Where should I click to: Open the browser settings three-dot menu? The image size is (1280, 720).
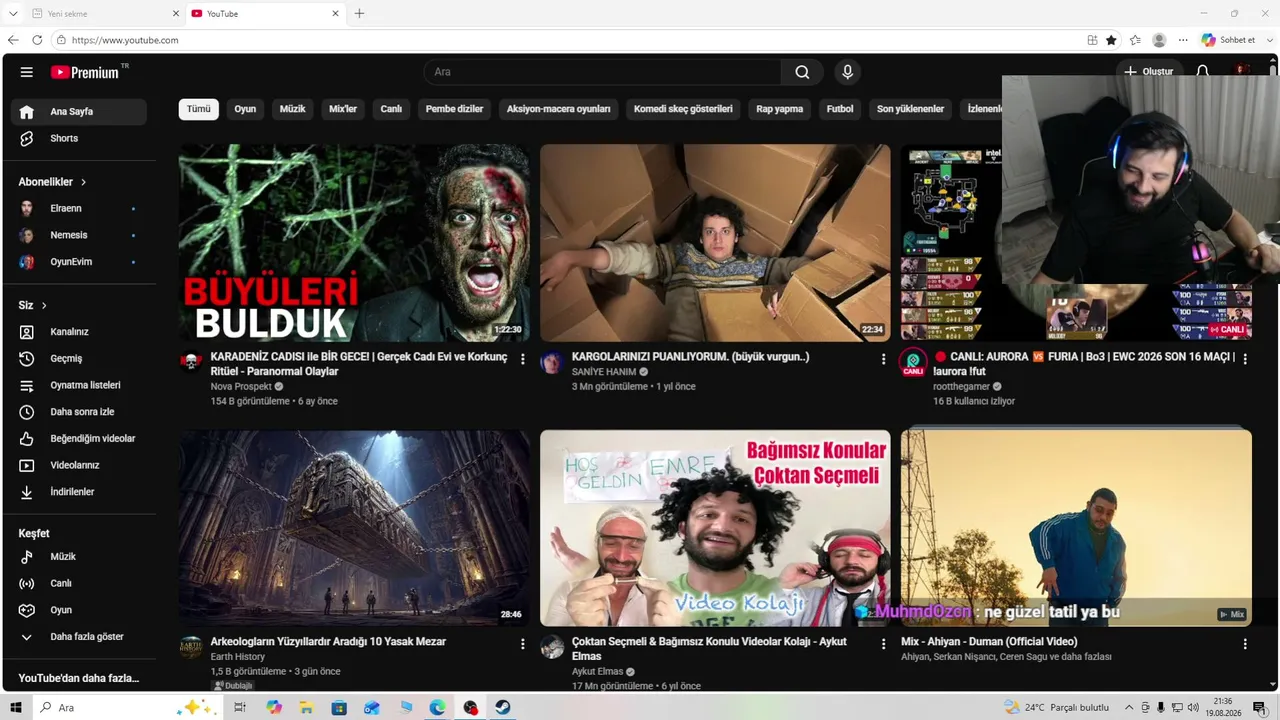pos(1183,40)
